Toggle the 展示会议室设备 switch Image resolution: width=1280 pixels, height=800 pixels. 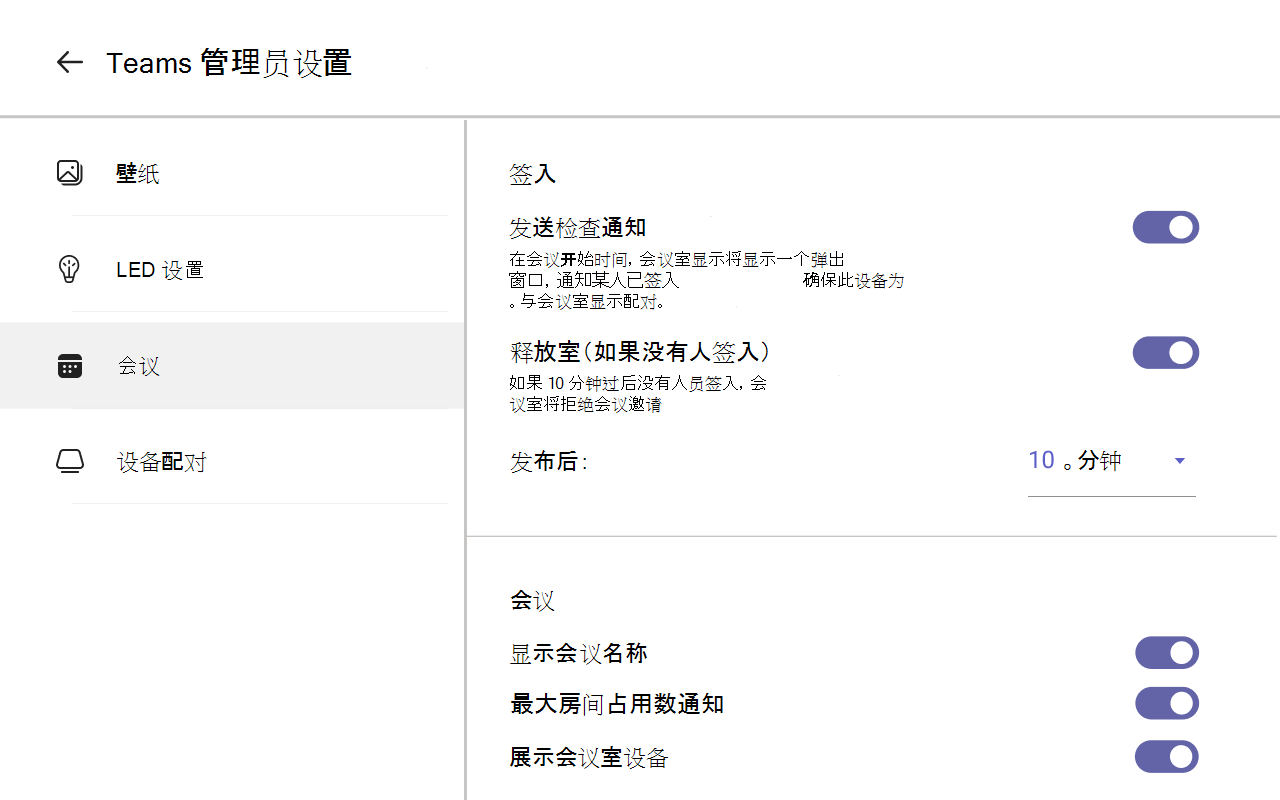1167,757
